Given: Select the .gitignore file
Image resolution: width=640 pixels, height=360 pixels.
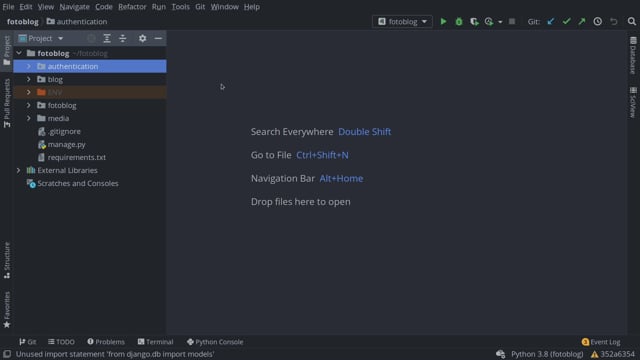Looking at the screenshot, I should tap(64, 131).
